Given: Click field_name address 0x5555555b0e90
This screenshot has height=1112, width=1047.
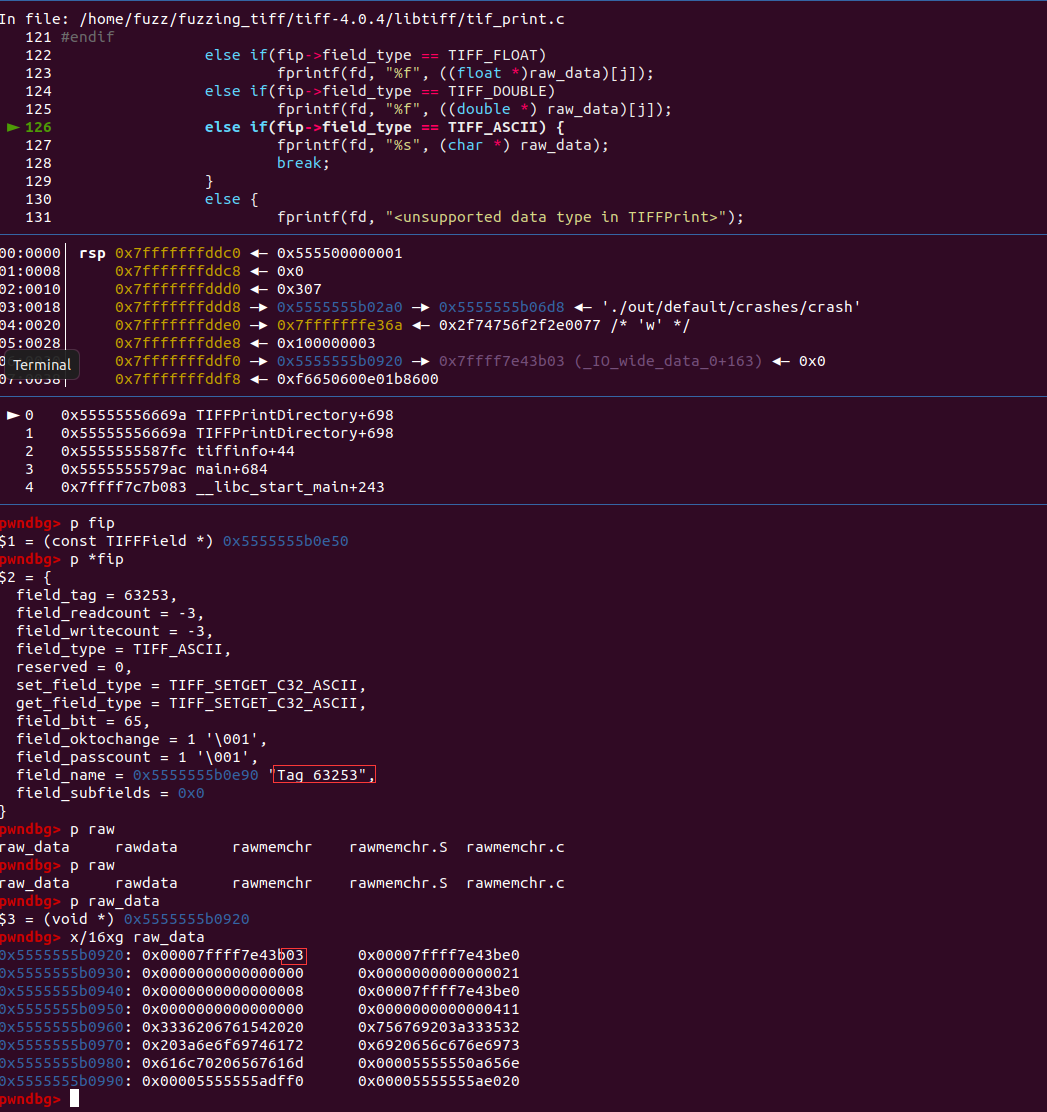Looking at the screenshot, I should click(195, 775).
